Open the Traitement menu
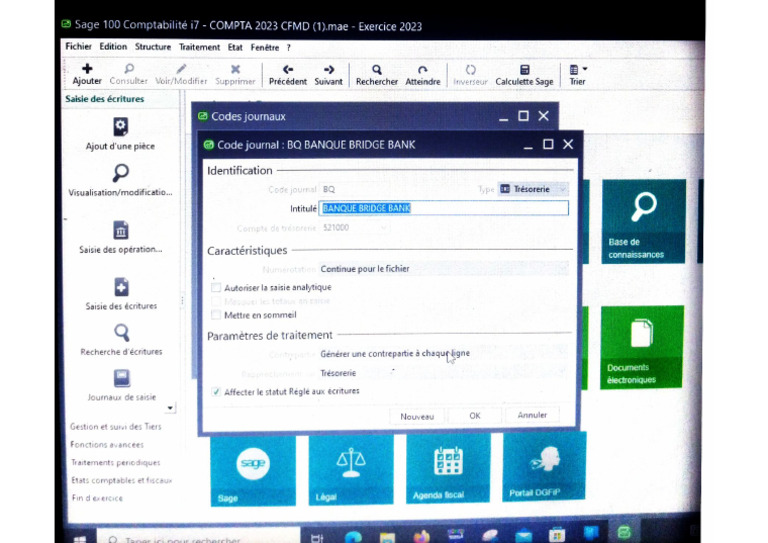Screen dimensions: 768x543 199,47
